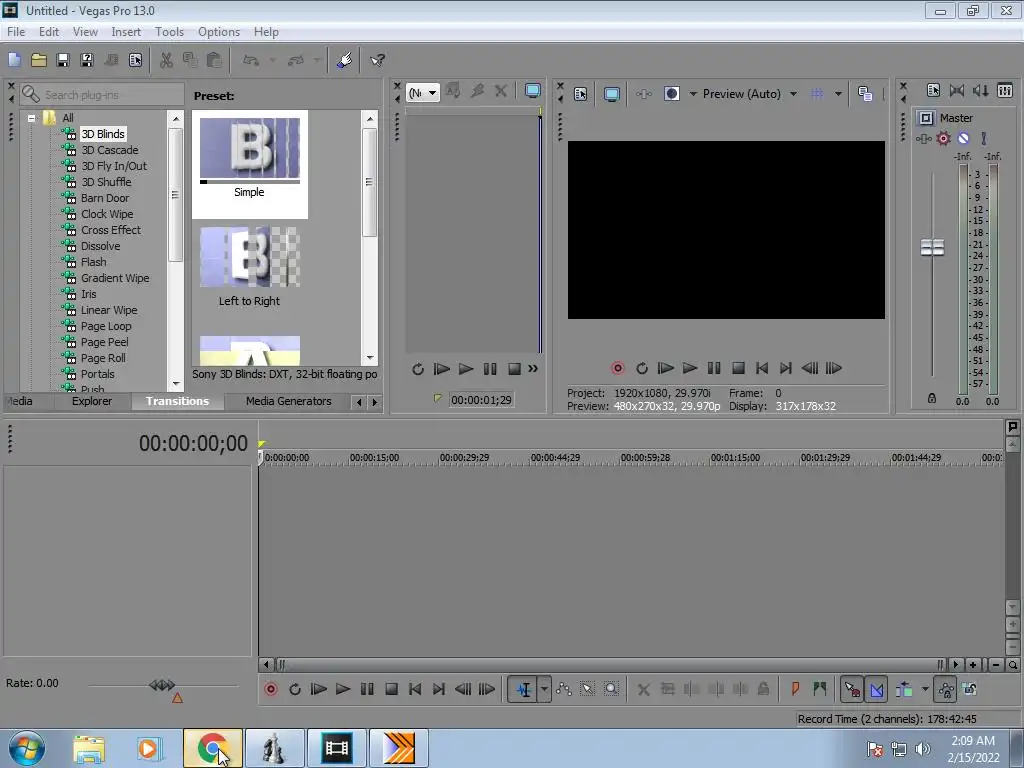Viewport: 1024px width, 768px height.
Task: Save project using the floppy disk icon
Action: [63, 60]
